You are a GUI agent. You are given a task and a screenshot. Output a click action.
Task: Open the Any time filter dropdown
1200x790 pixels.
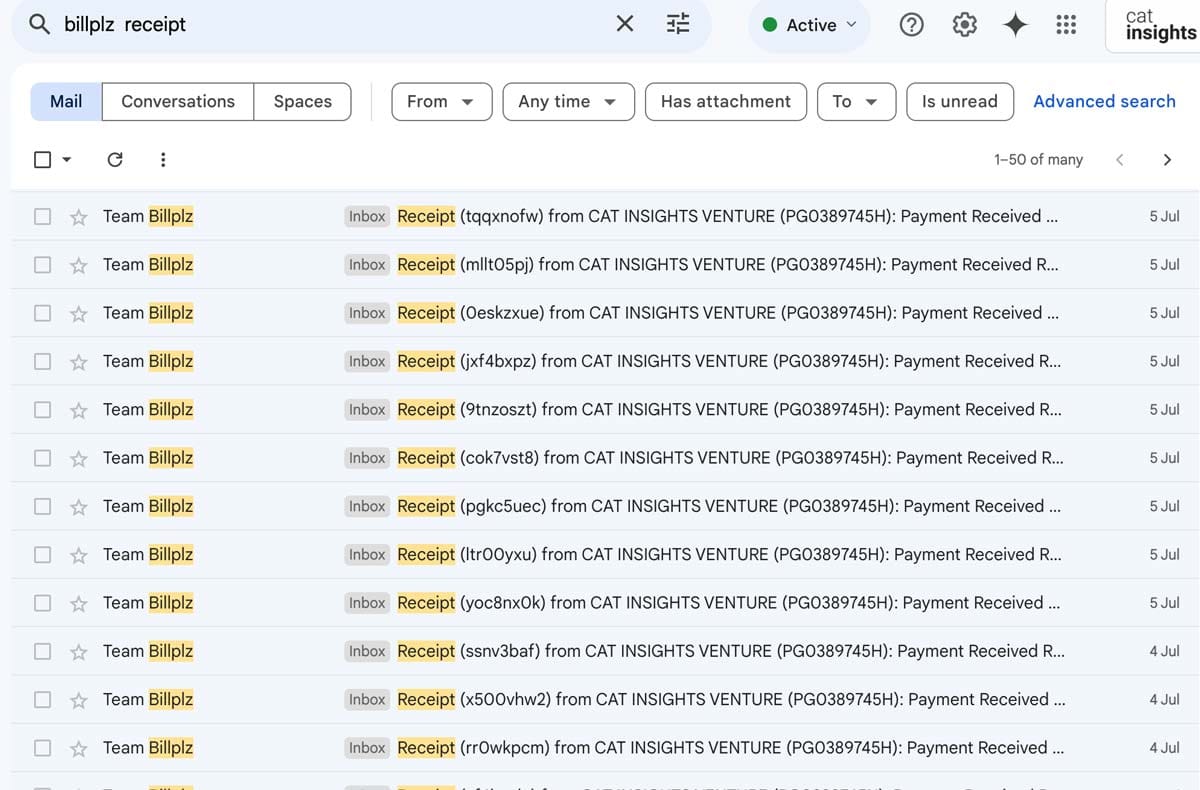tap(568, 101)
